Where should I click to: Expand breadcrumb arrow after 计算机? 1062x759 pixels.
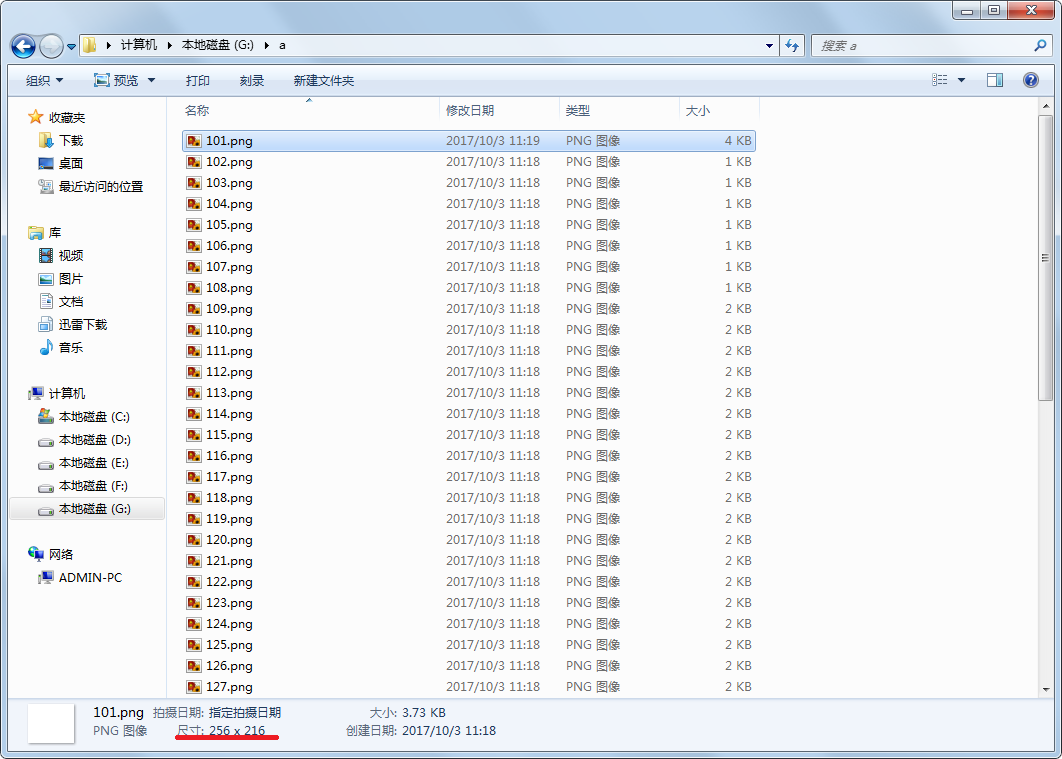169,45
